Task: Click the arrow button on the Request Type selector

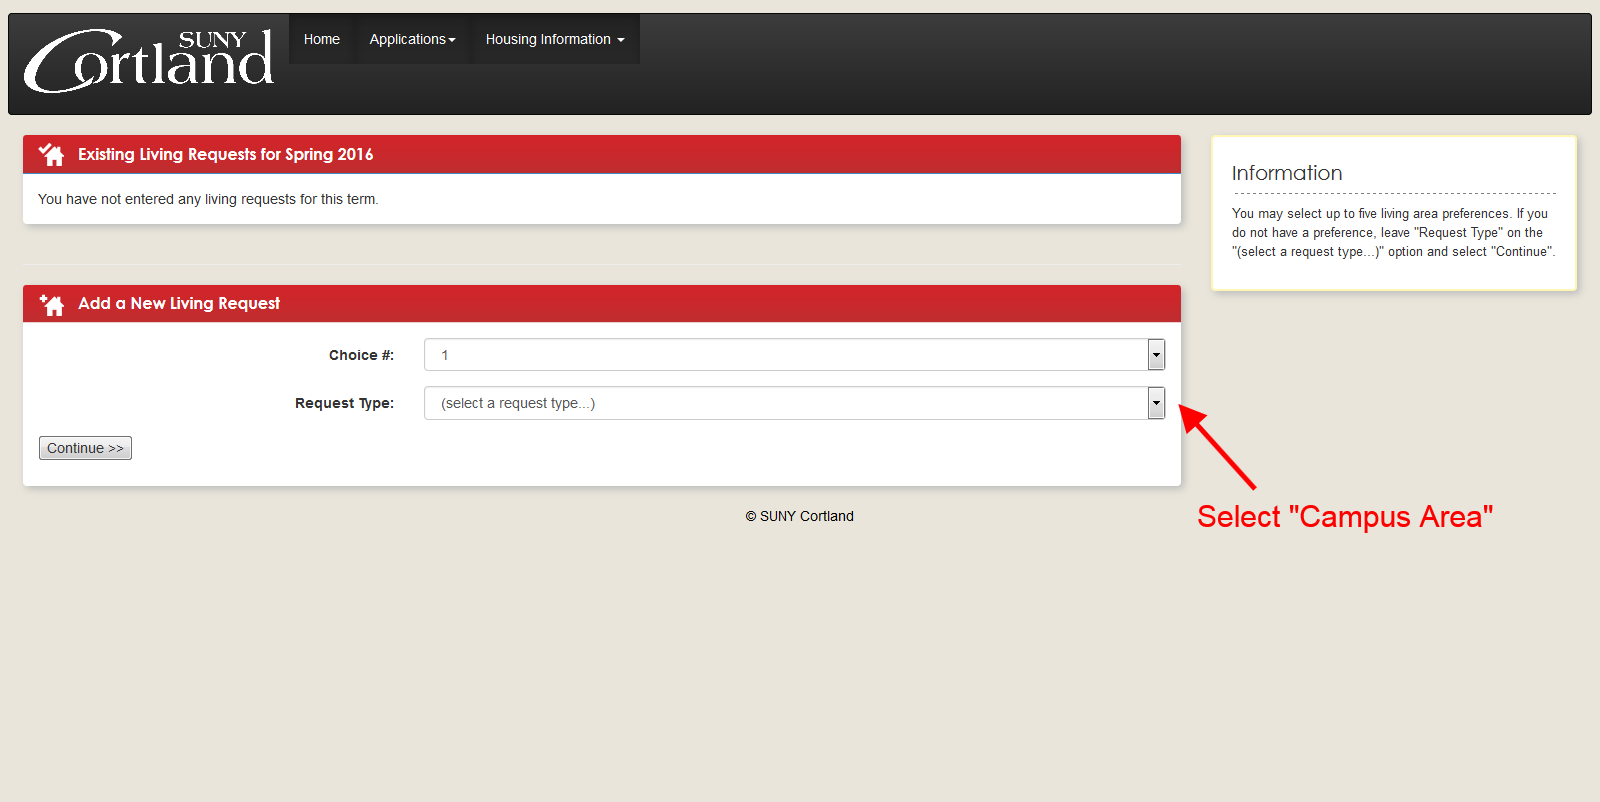Action: coord(1156,403)
